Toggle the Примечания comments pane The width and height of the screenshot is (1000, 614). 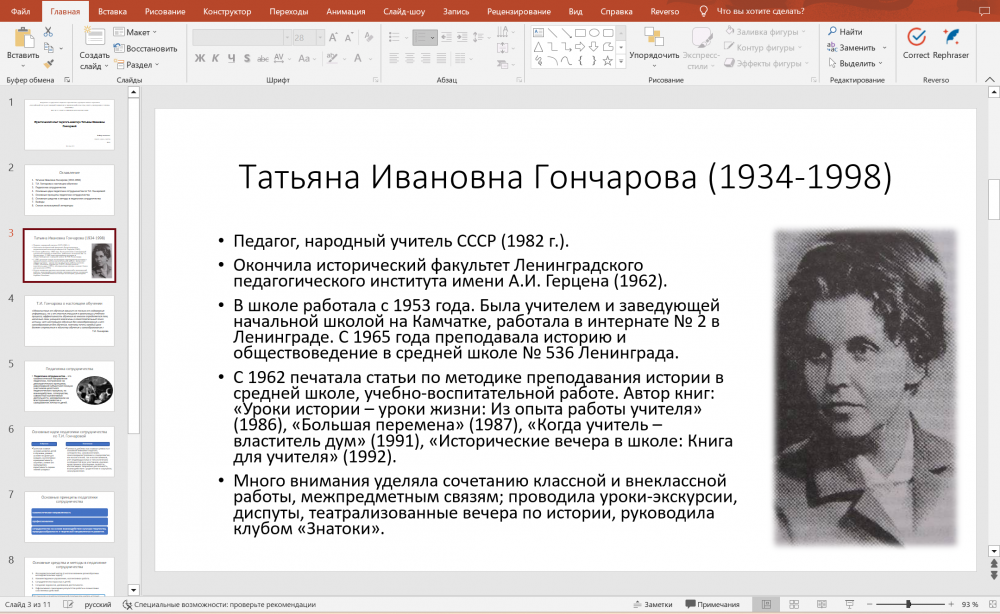711,605
